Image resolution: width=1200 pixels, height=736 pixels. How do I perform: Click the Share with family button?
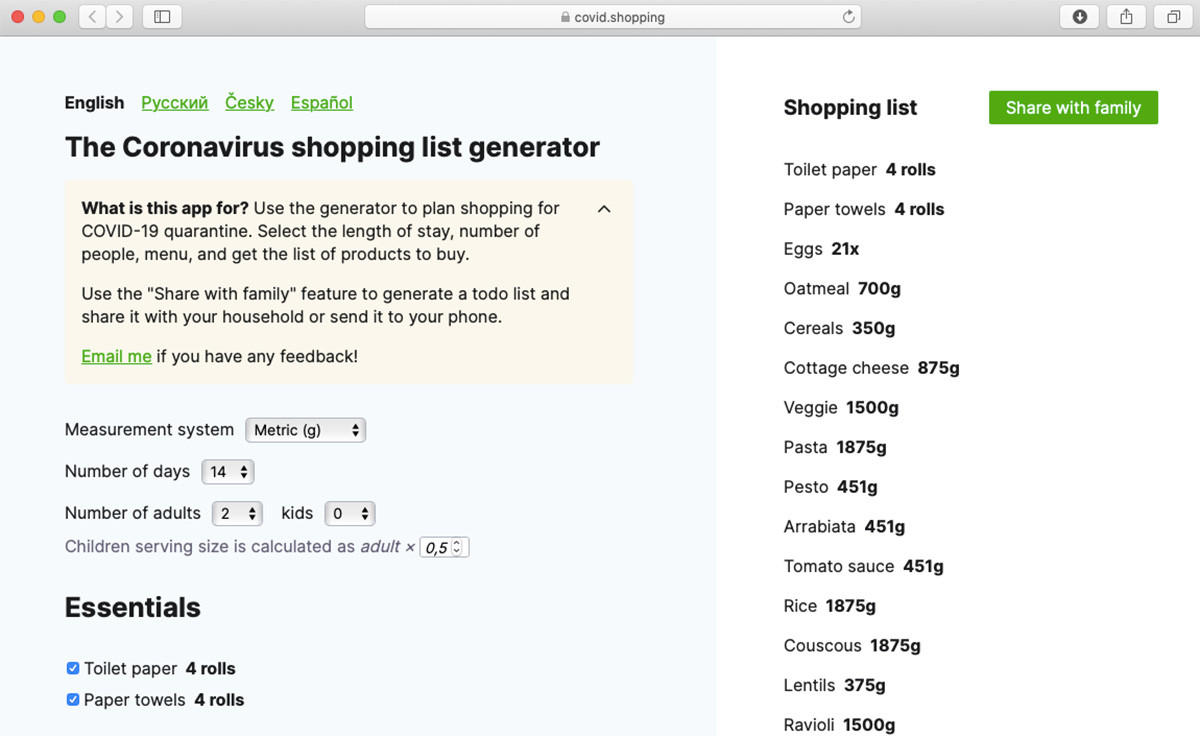[x=1073, y=108]
